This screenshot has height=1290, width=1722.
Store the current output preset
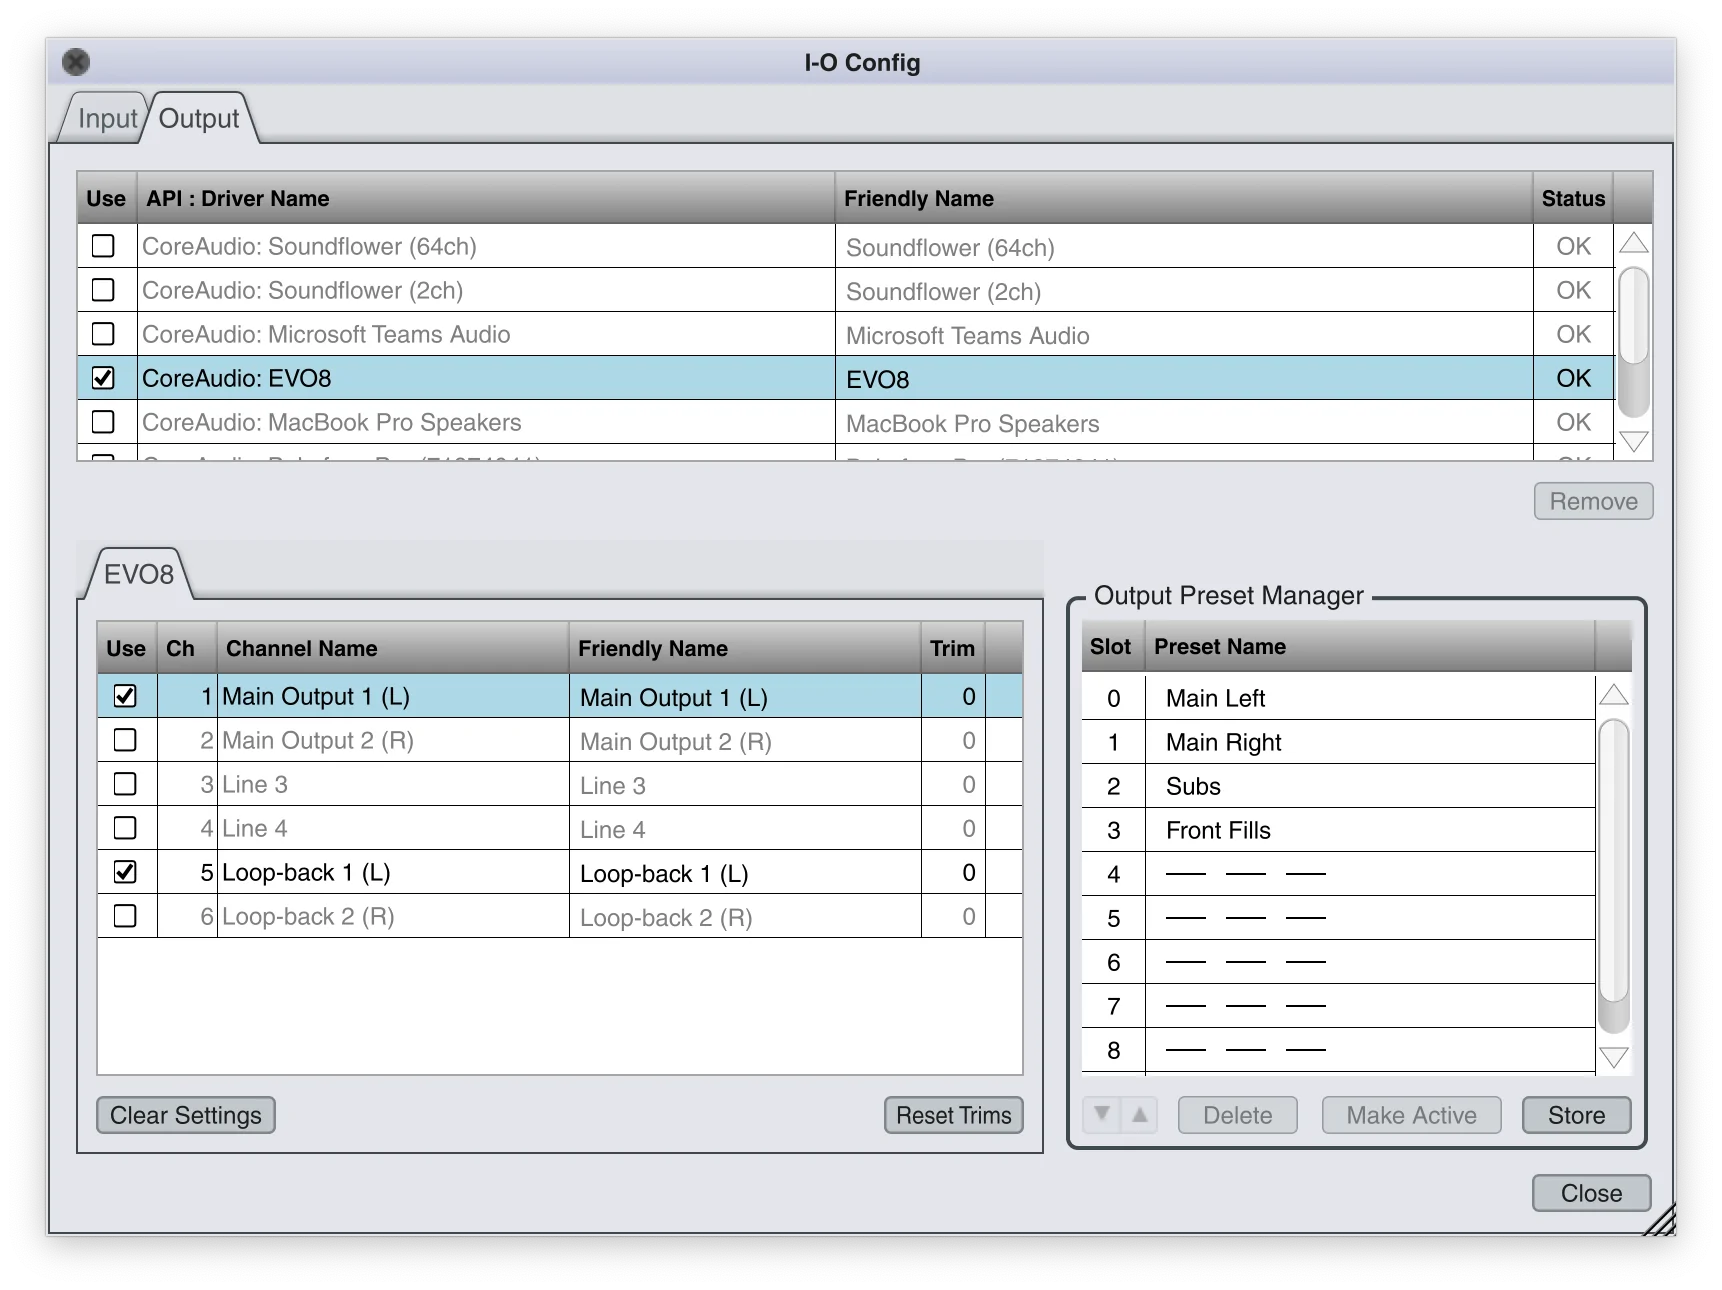(1576, 1115)
